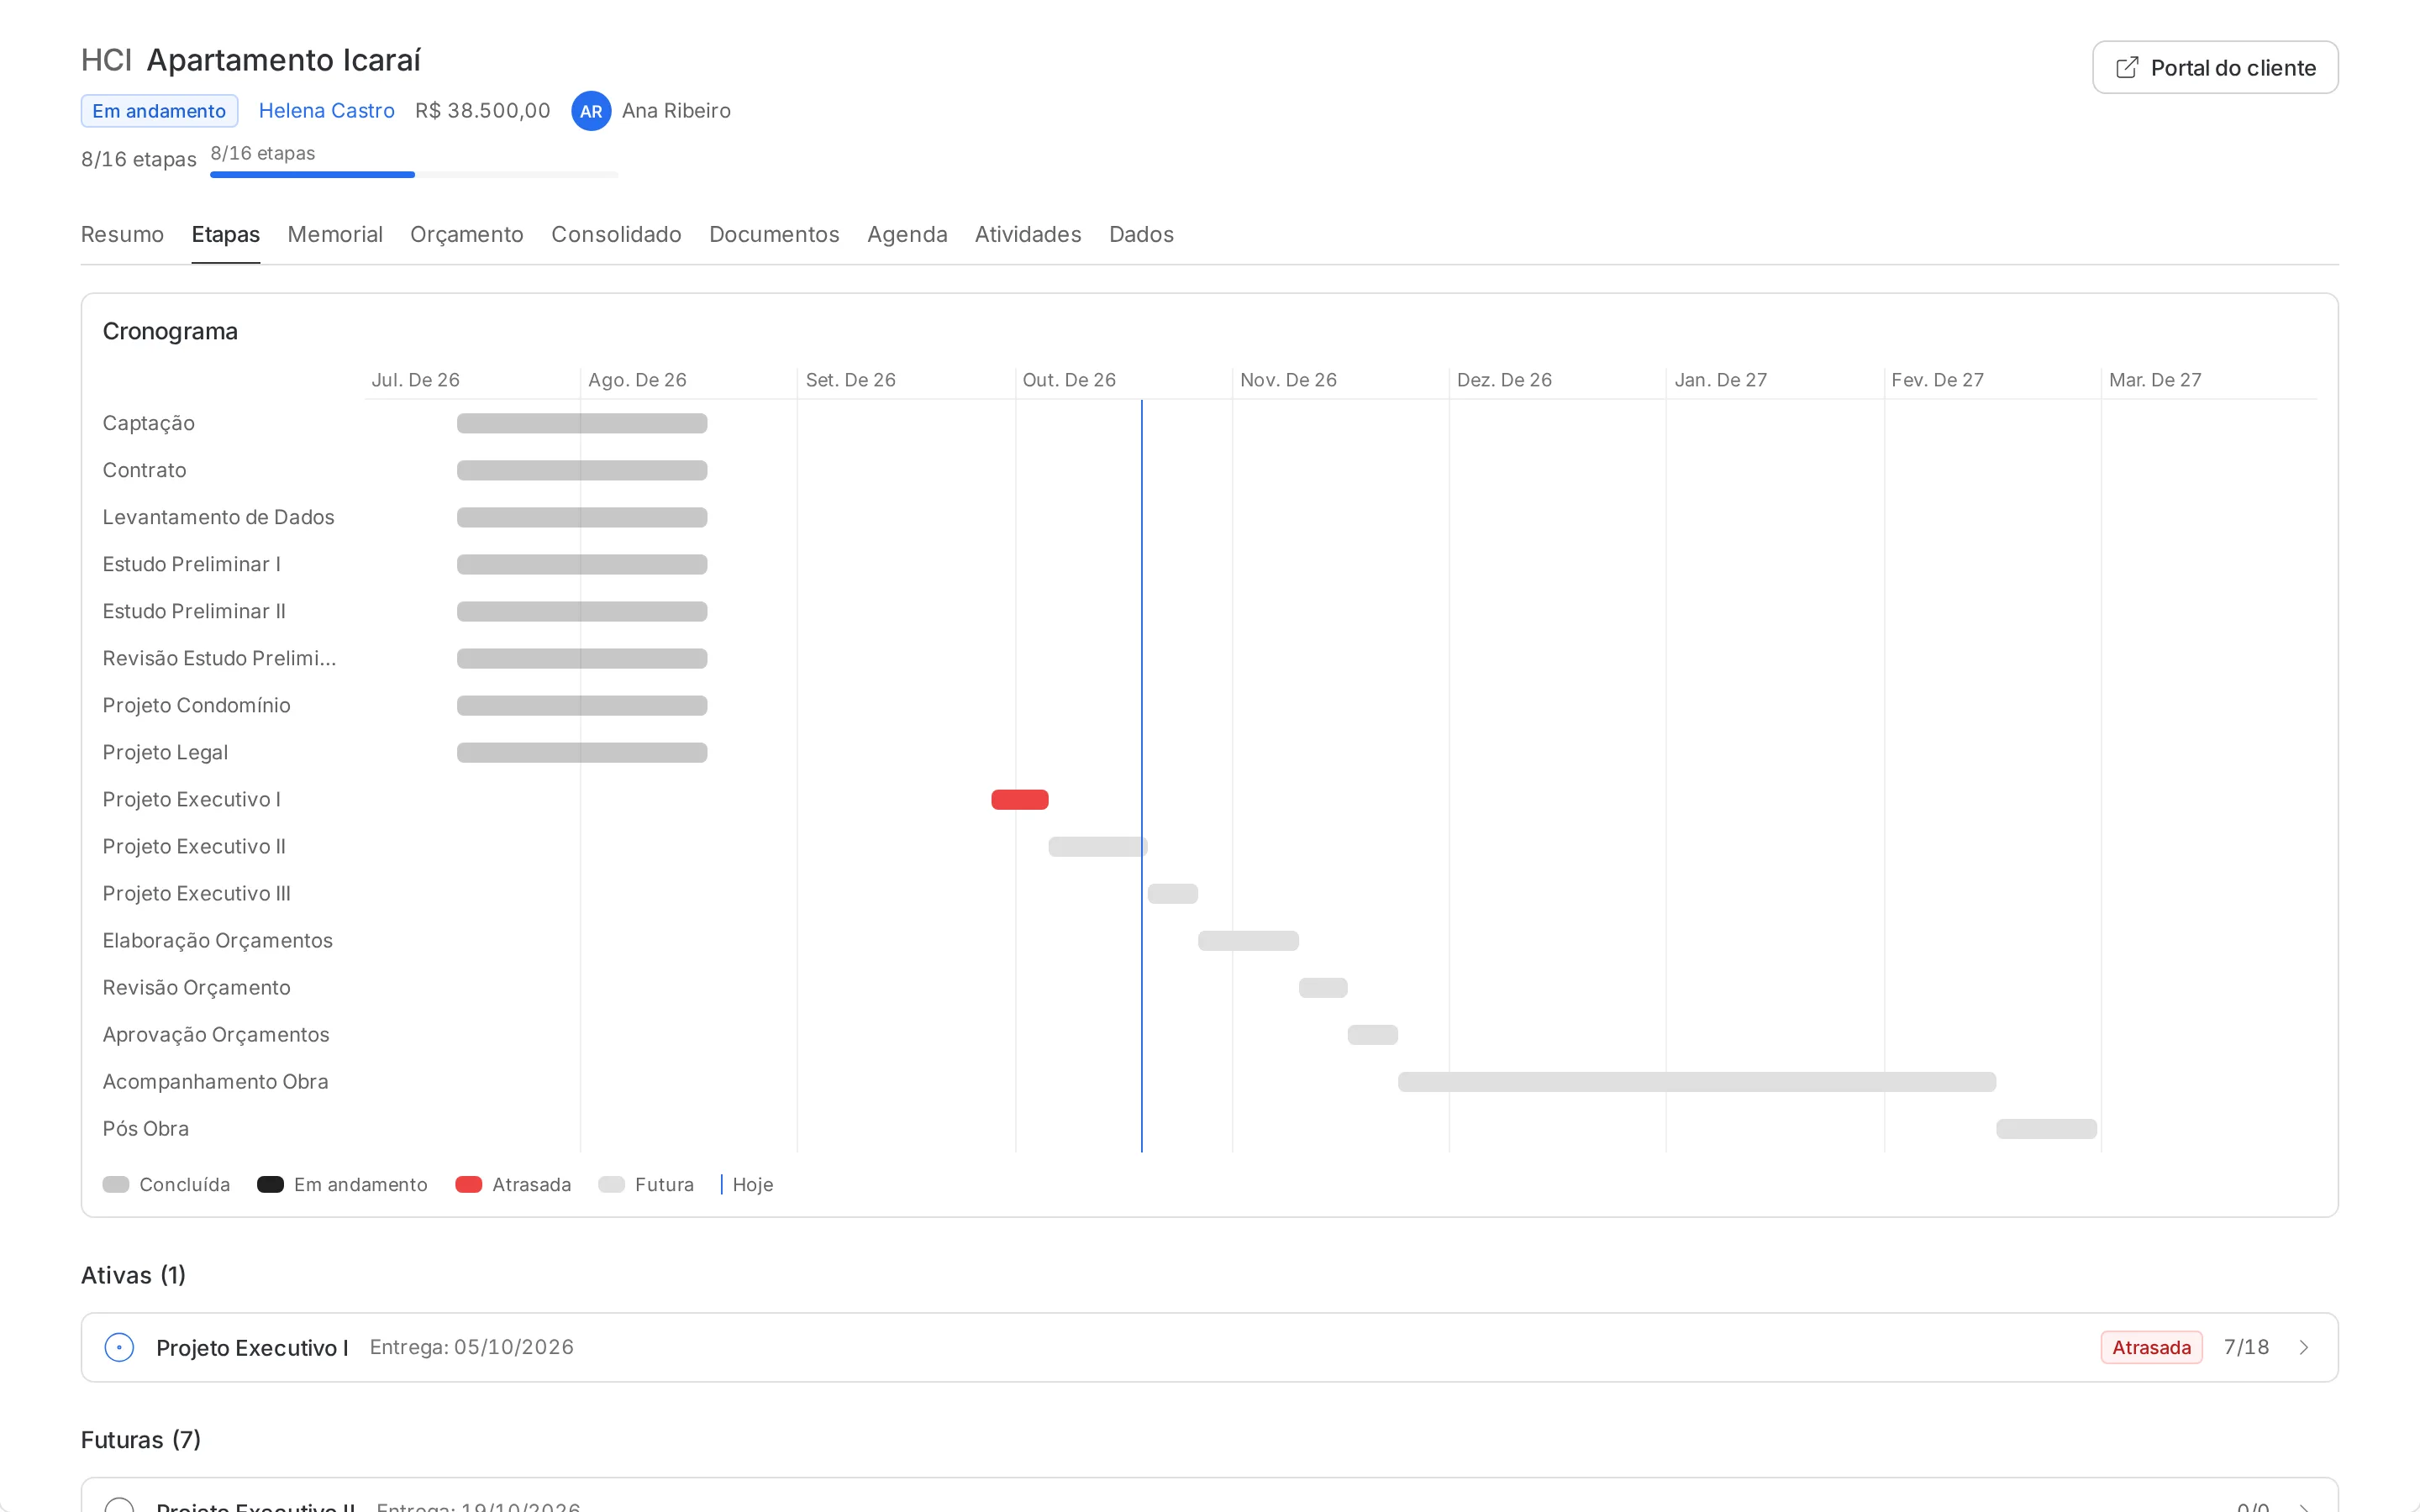The width and height of the screenshot is (2420, 1512).
Task: Select the Etapas tab
Action: point(225,234)
